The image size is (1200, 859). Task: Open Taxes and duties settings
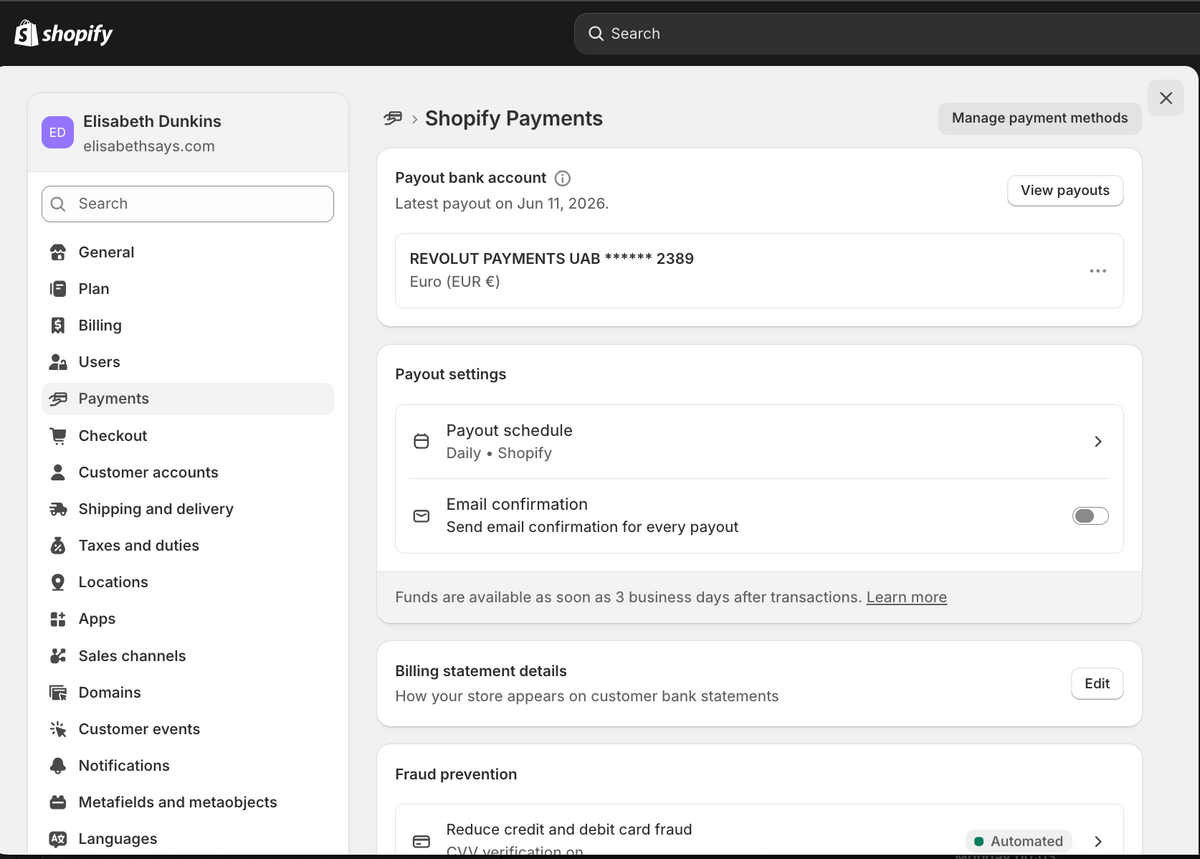pos(188,545)
